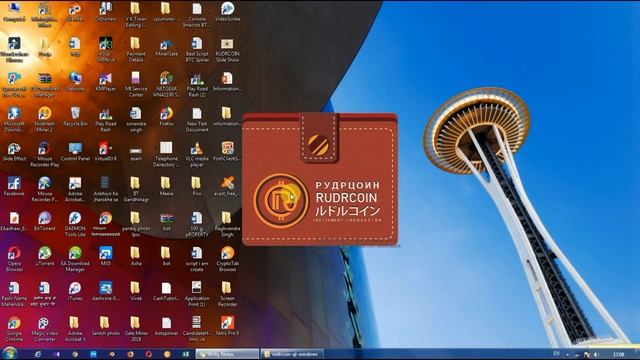Open the volume control in system tray

tap(597, 354)
